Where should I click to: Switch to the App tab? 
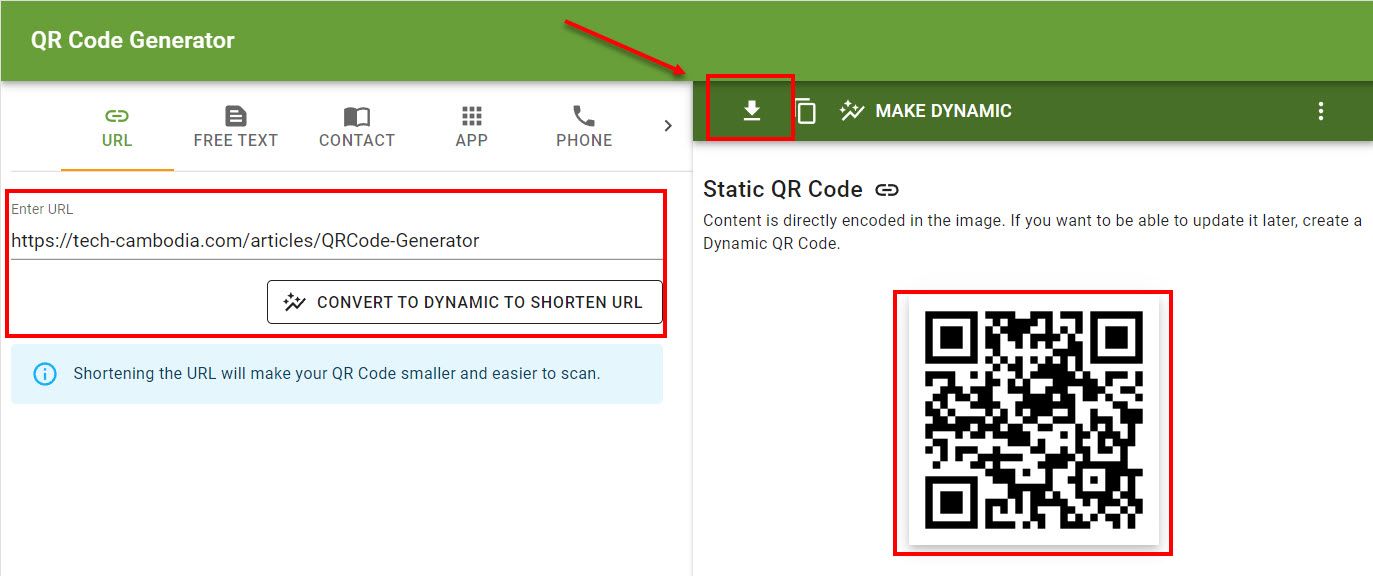coord(471,127)
